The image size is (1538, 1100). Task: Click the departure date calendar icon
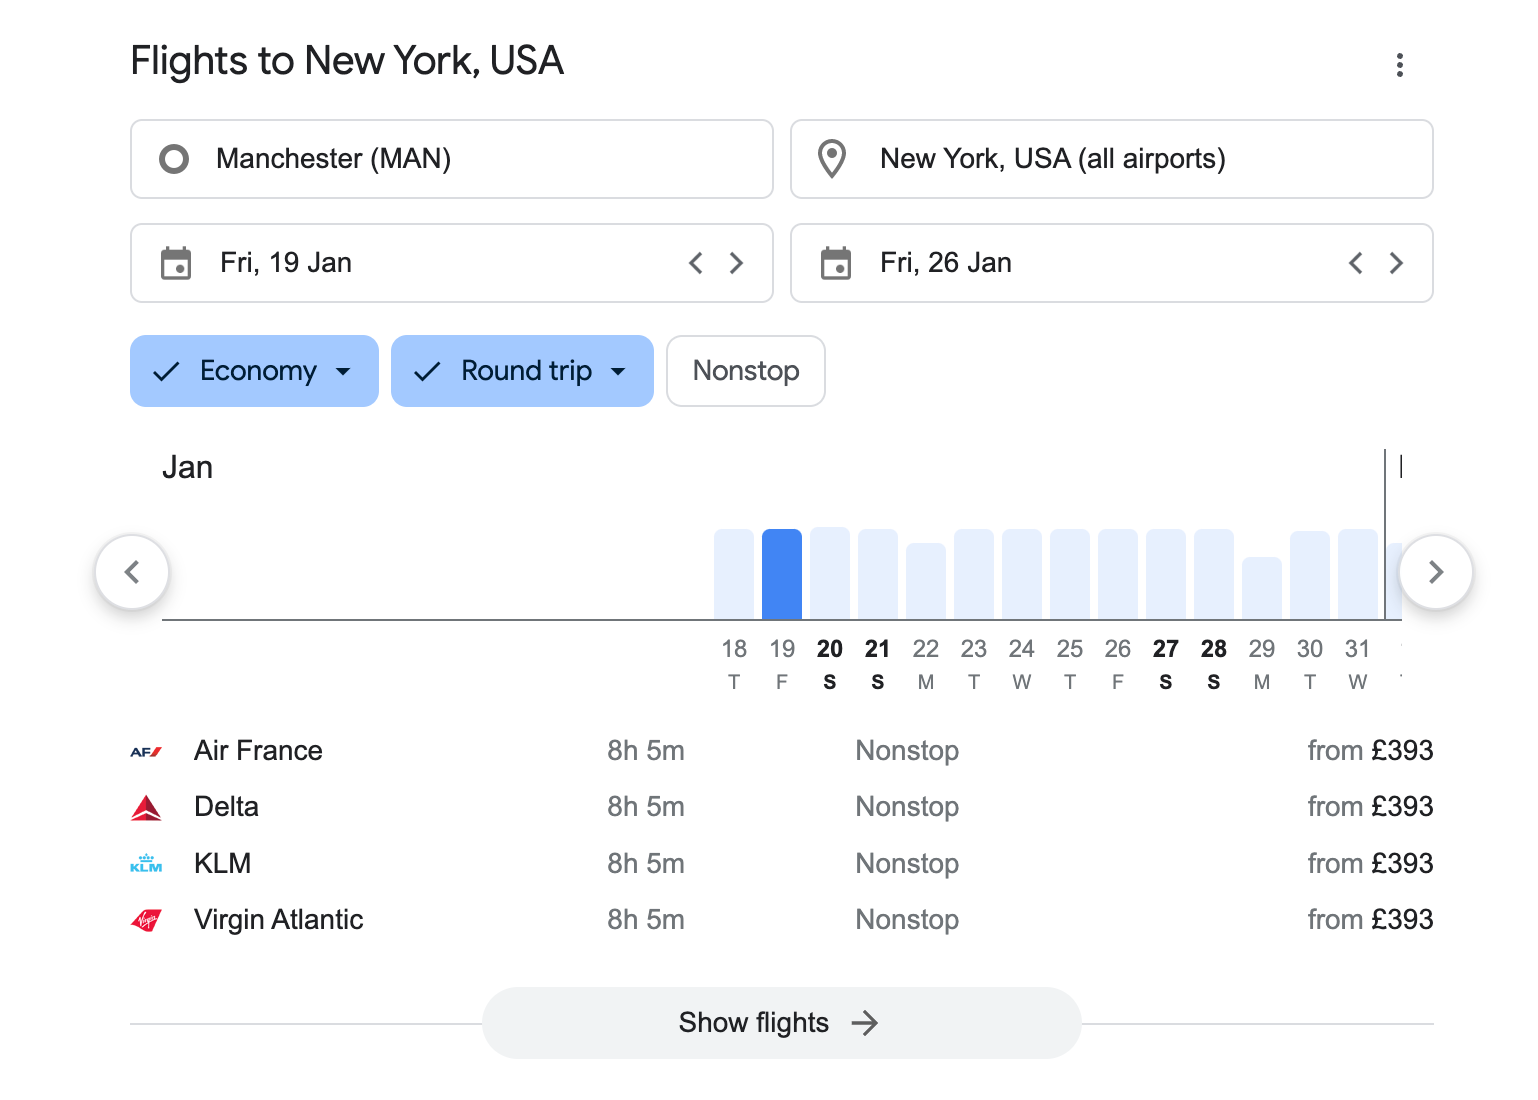tap(176, 263)
